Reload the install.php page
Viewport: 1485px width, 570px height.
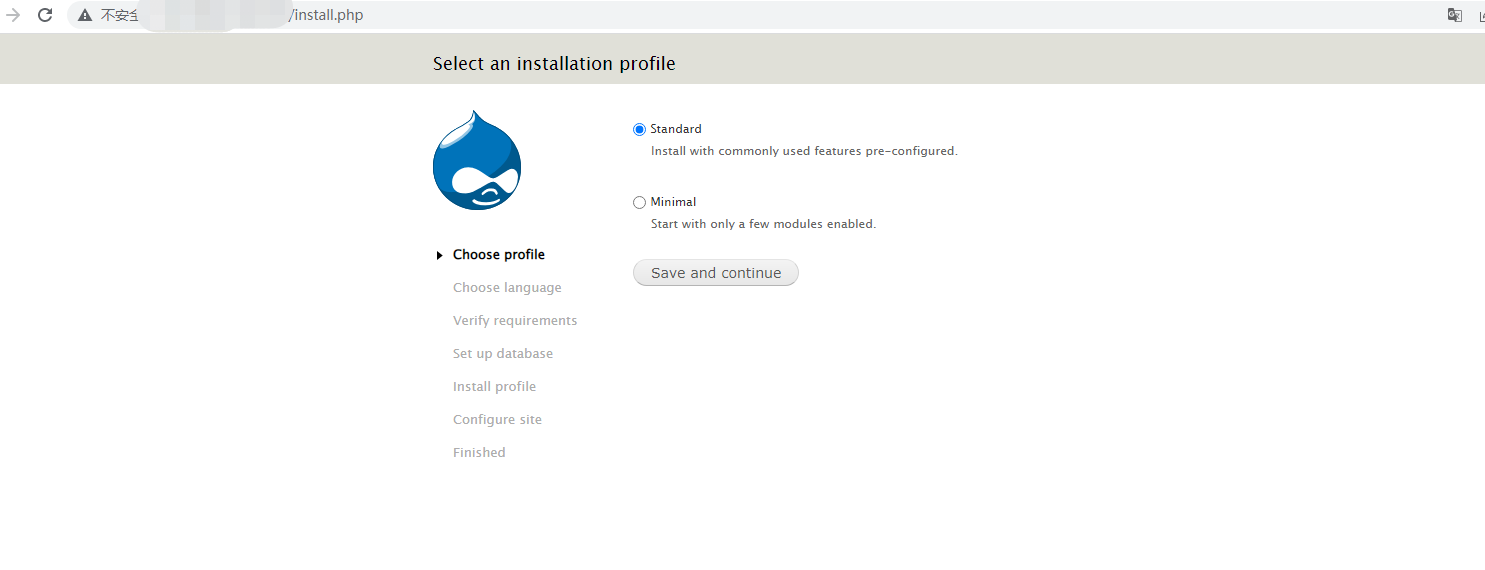[x=45, y=15]
